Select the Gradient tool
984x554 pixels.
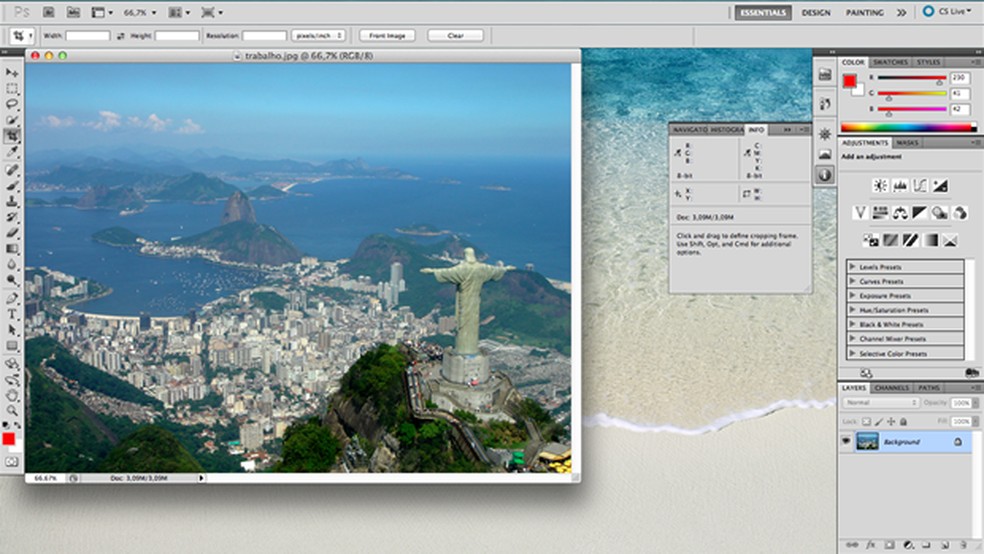pos(12,249)
